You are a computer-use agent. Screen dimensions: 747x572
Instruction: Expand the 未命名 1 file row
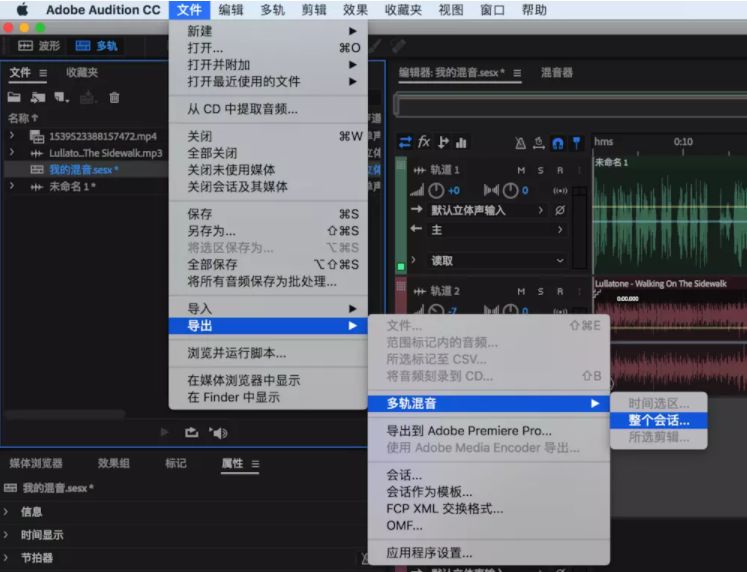click(12, 186)
